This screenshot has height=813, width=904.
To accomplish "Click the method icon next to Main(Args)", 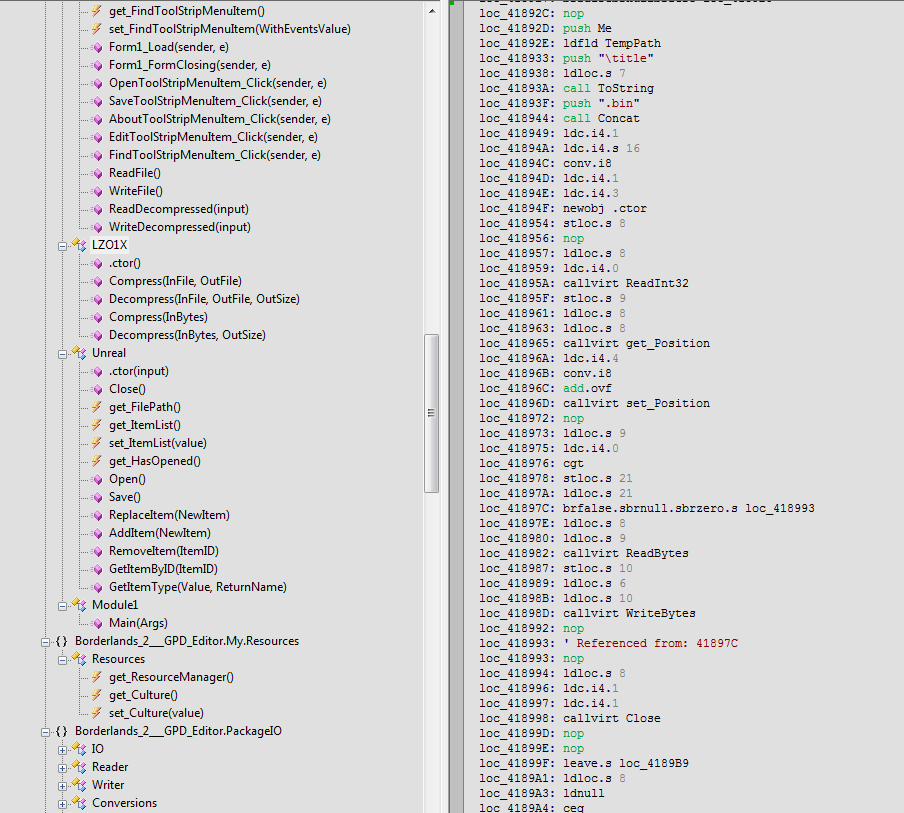I will click(x=97, y=623).
